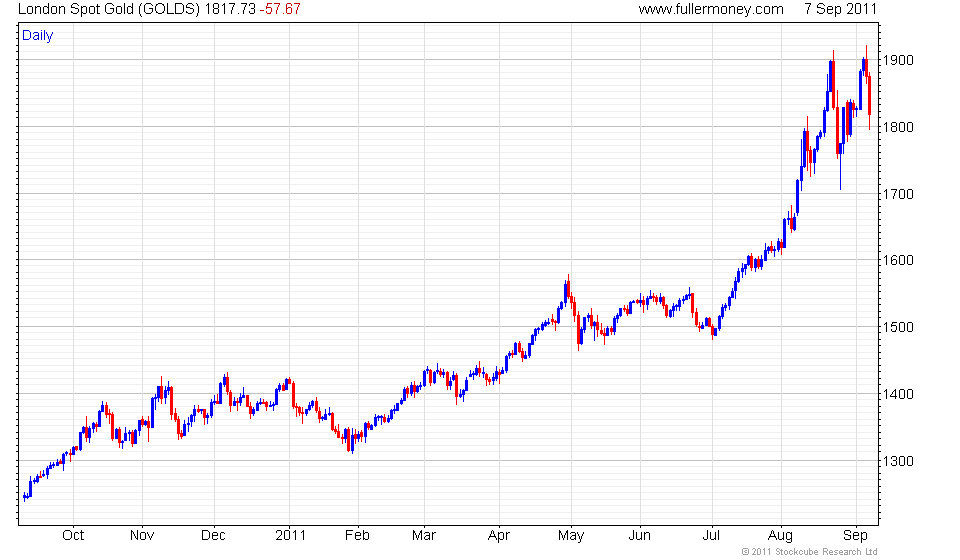Click the red change value -57.67
The width and height of the screenshot is (960, 560).
click(x=280, y=9)
